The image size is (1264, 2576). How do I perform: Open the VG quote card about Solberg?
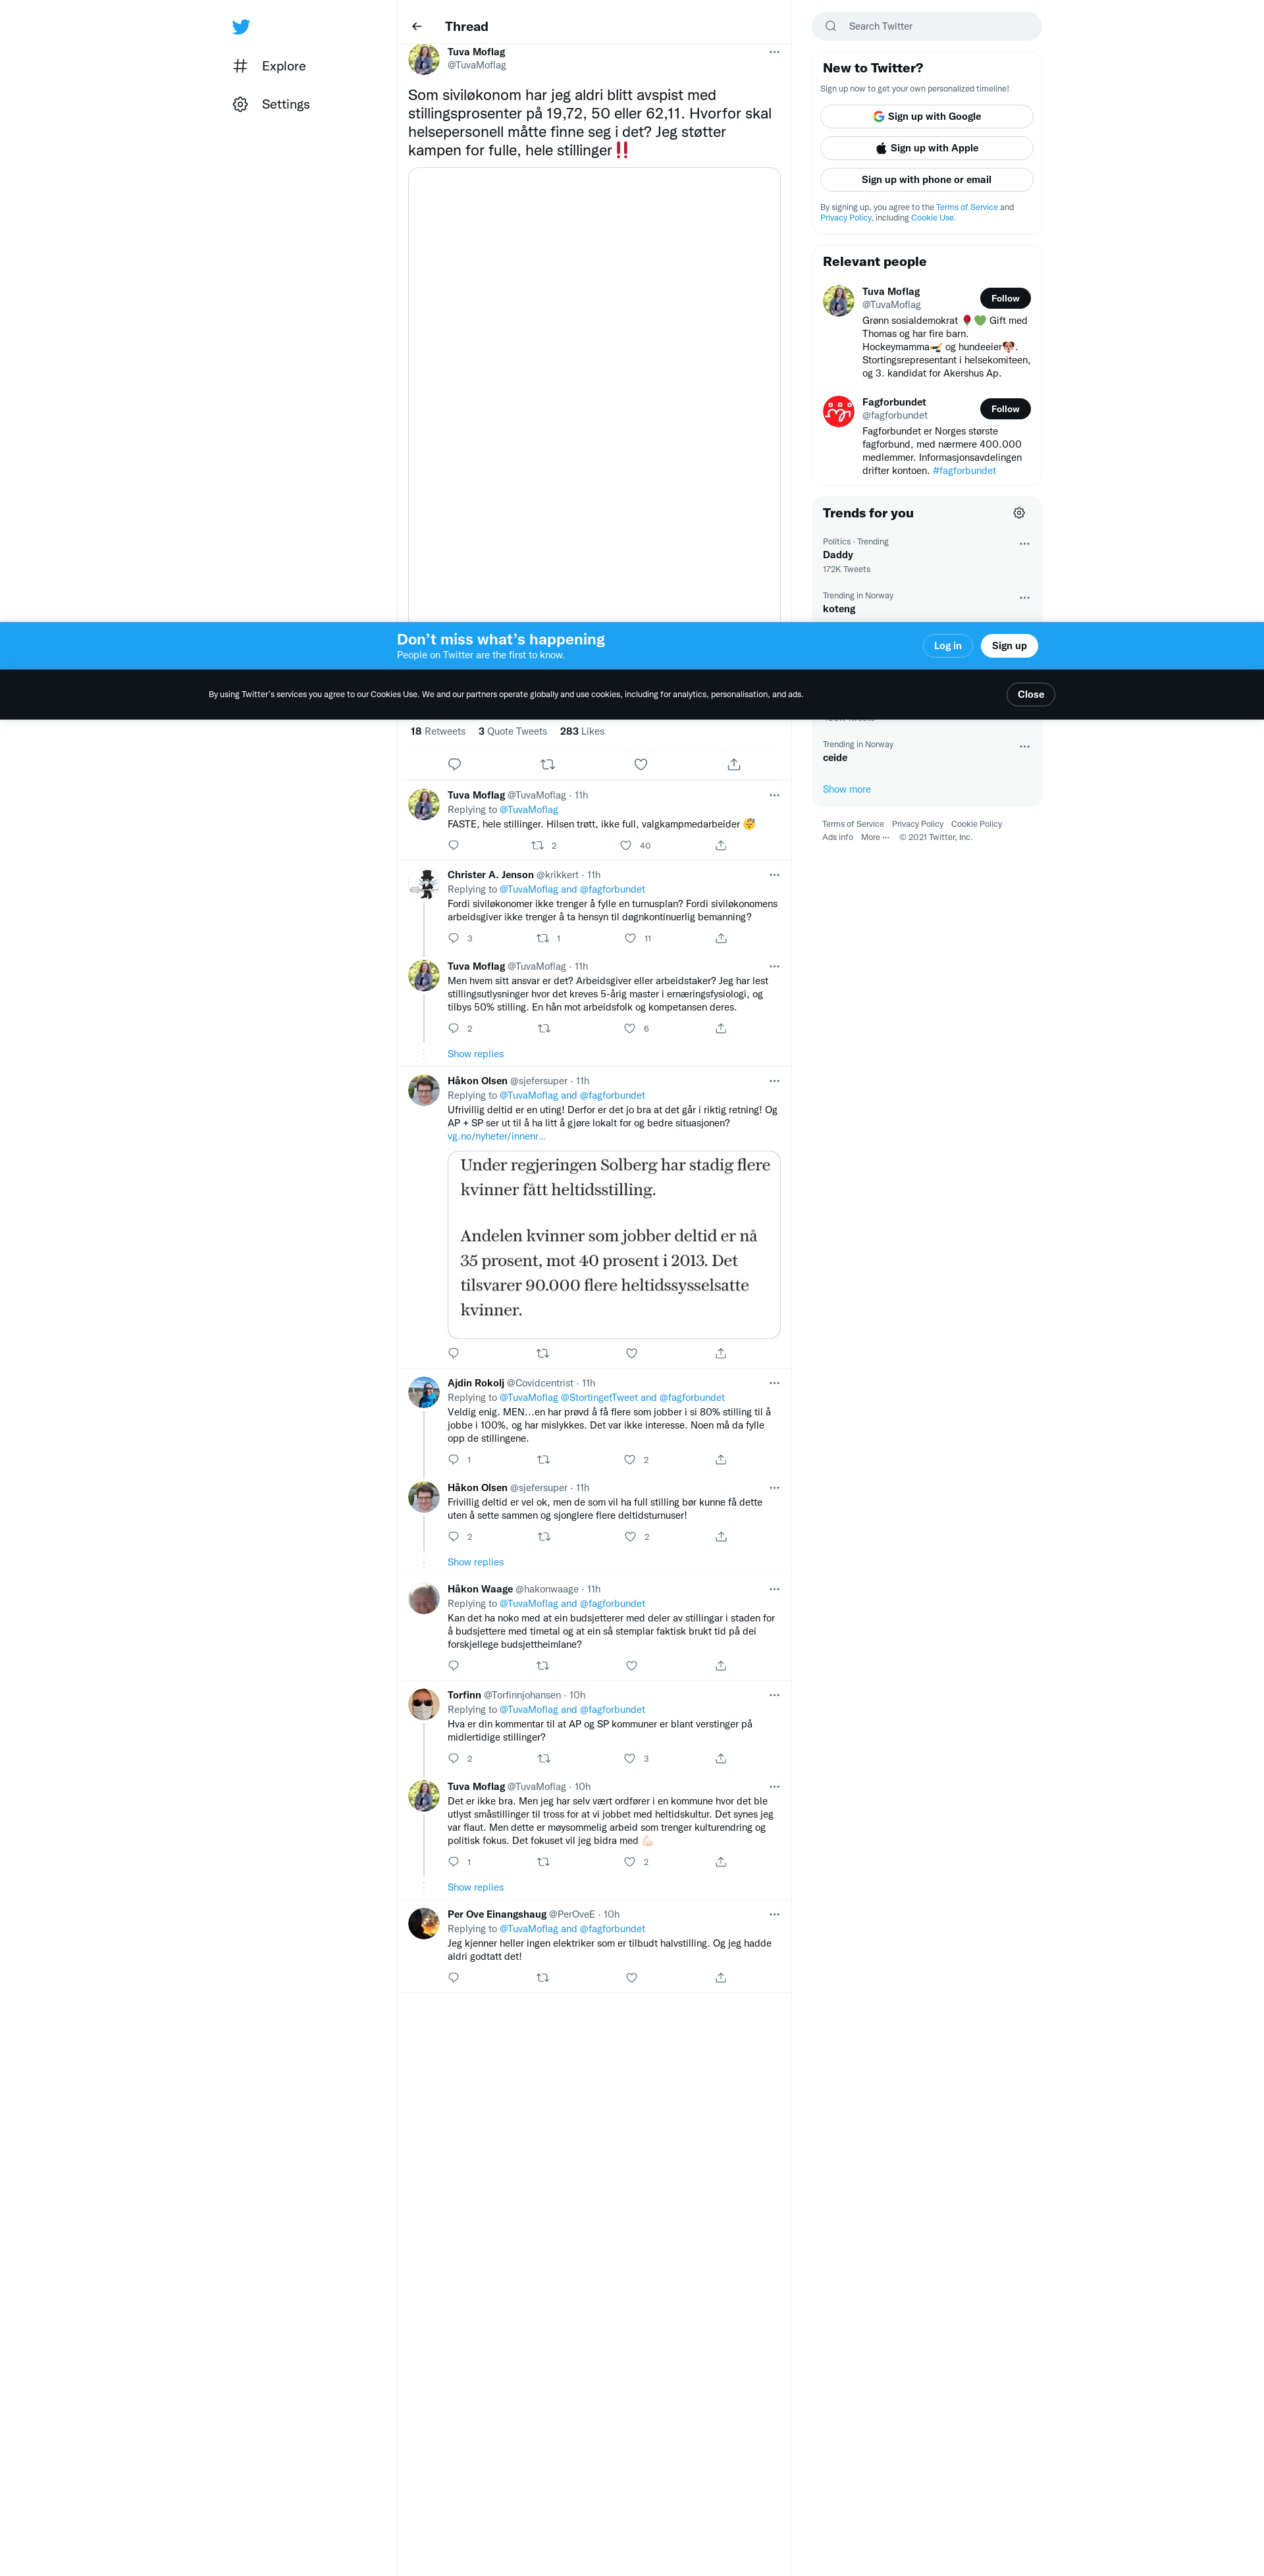[x=613, y=1245]
